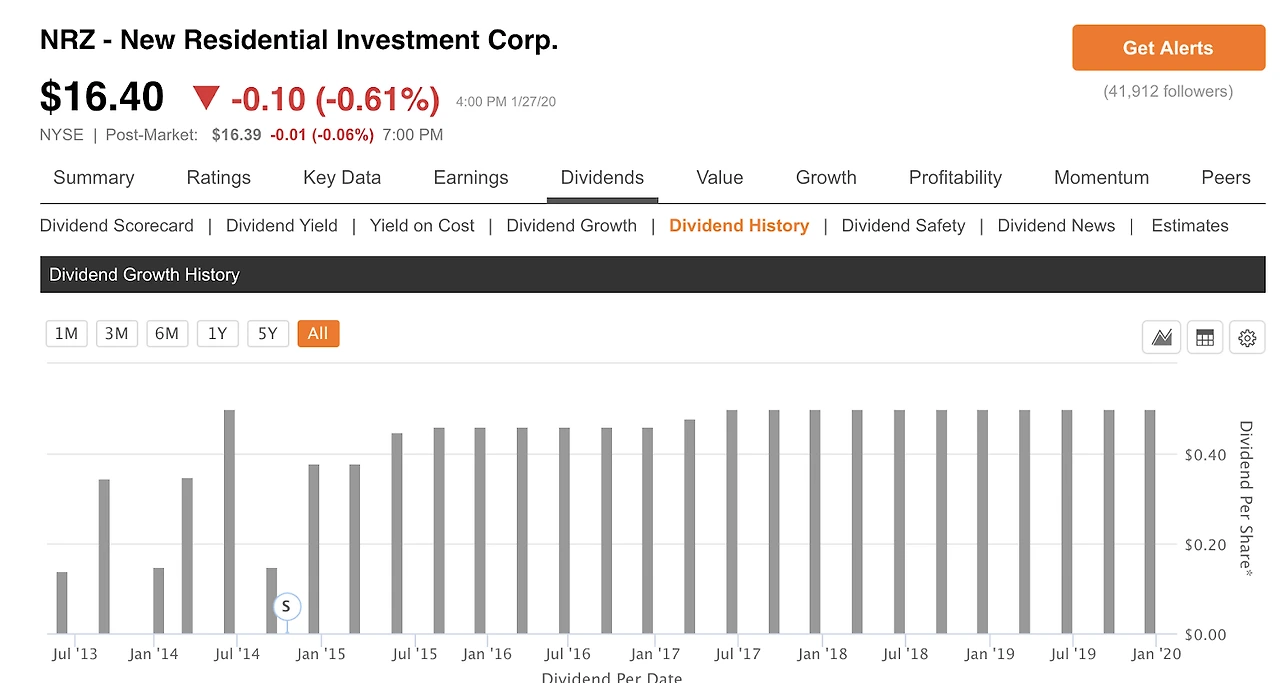
Task: Go to the Profitability tab
Action: (955, 178)
